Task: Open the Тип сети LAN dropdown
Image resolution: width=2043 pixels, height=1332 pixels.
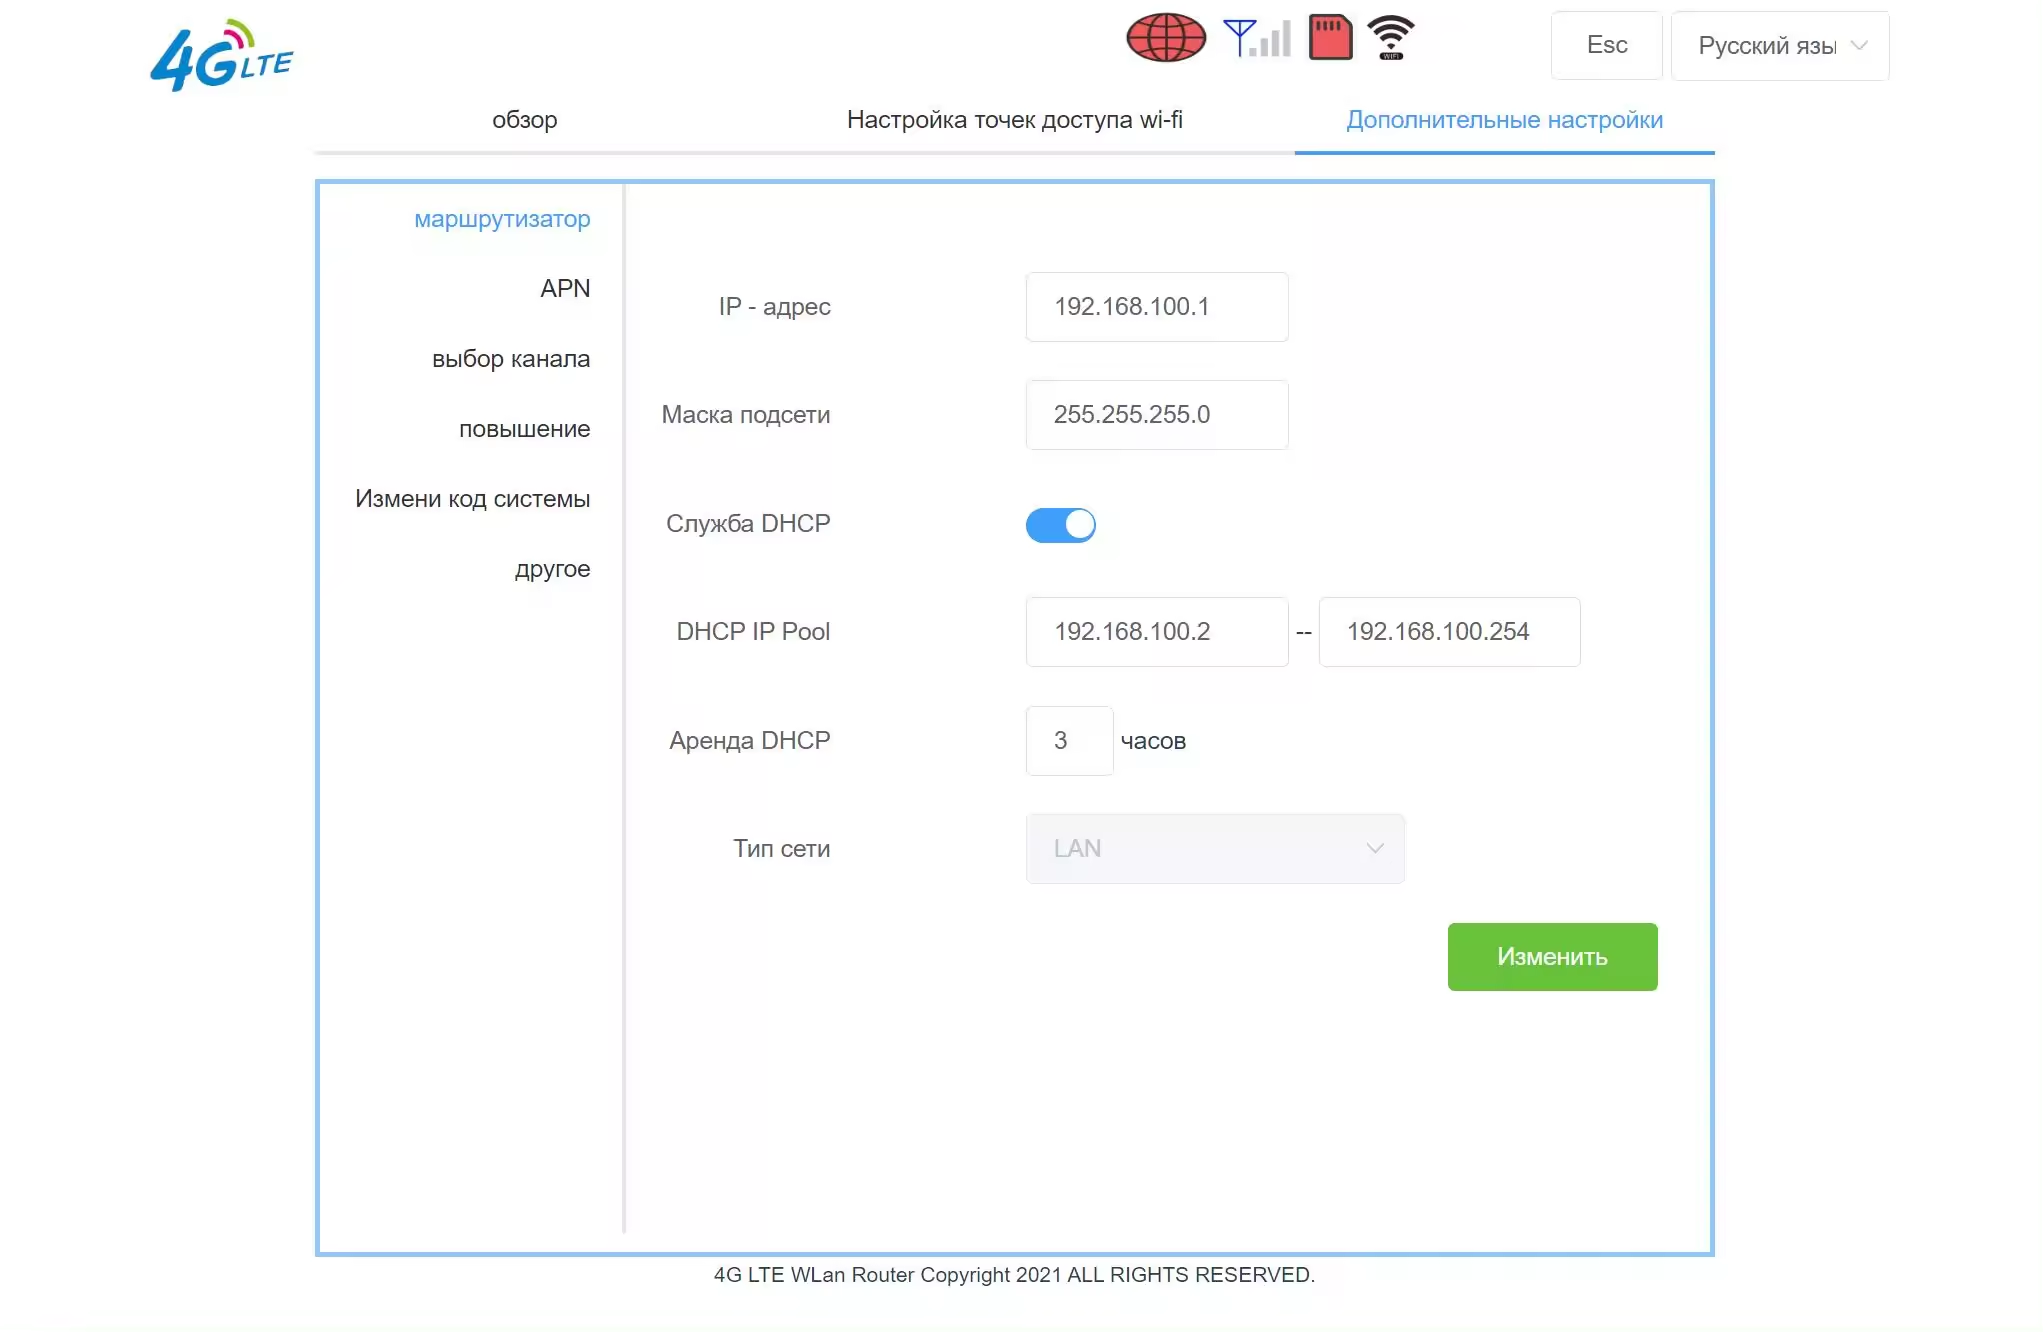Action: point(1215,849)
